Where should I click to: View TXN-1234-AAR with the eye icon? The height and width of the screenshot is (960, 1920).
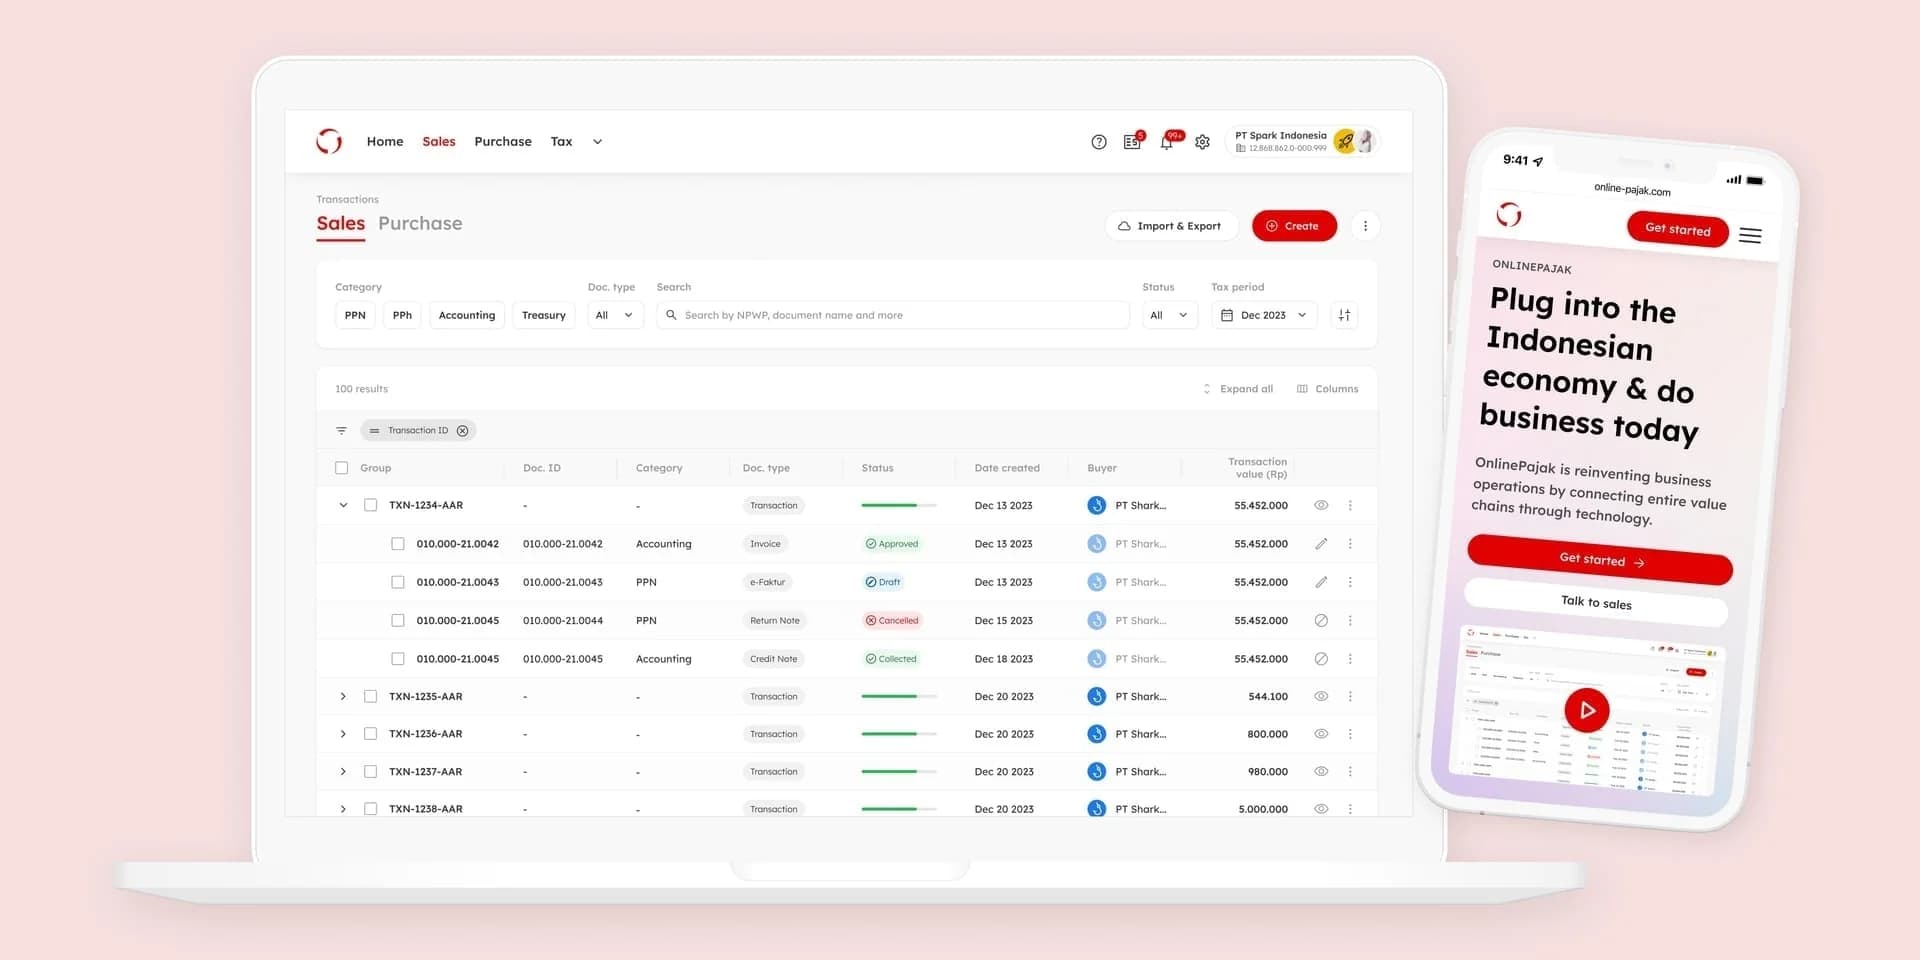click(1321, 505)
